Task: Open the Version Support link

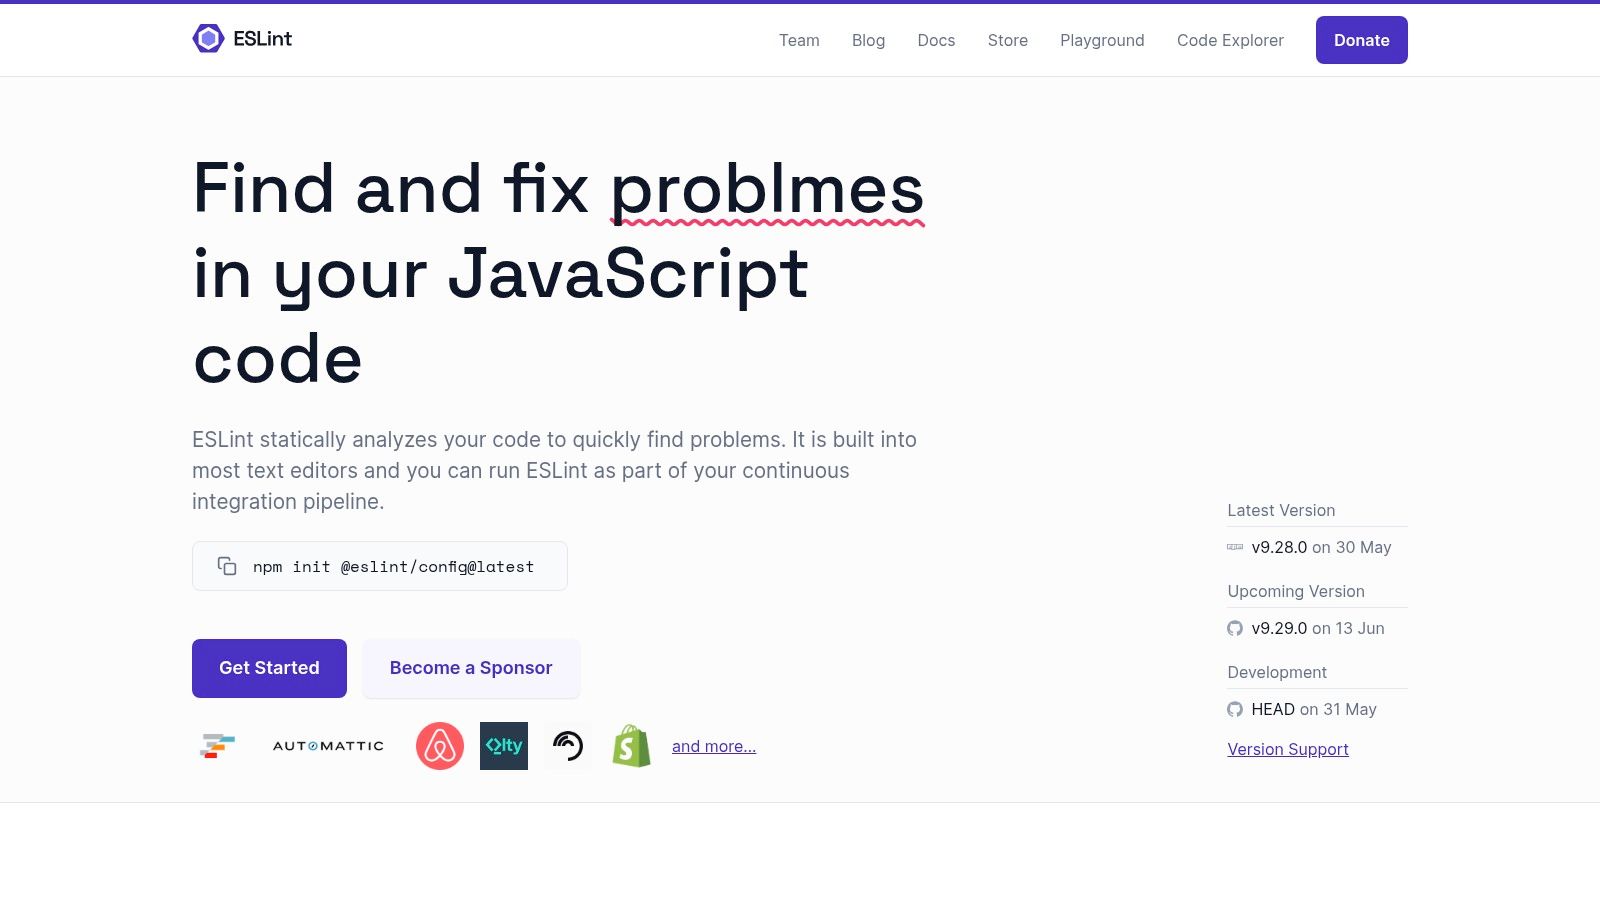Action: (x=1288, y=749)
